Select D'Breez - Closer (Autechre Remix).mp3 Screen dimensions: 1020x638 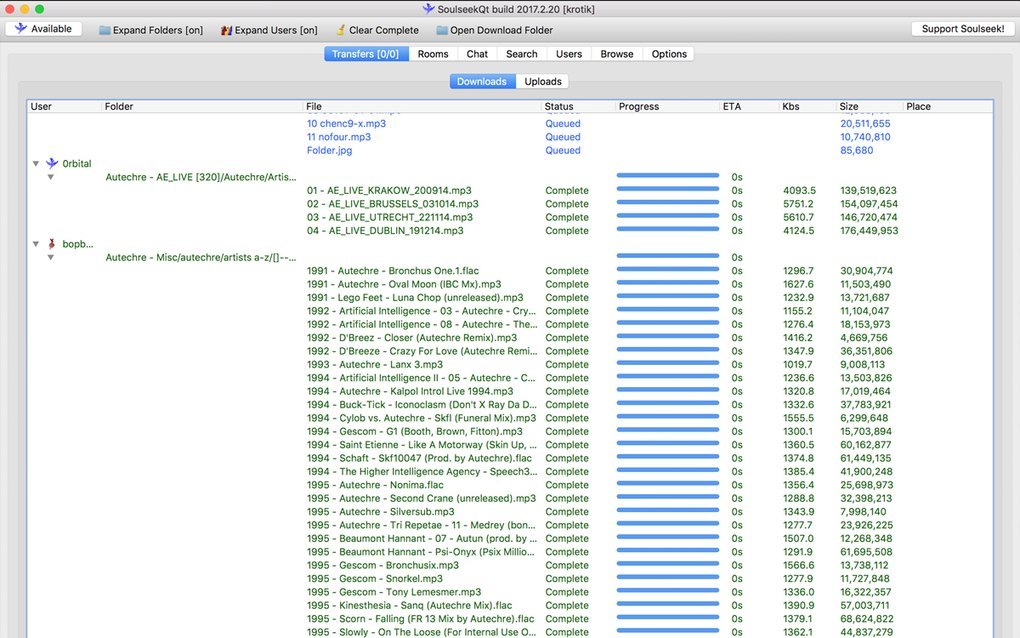click(412, 338)
